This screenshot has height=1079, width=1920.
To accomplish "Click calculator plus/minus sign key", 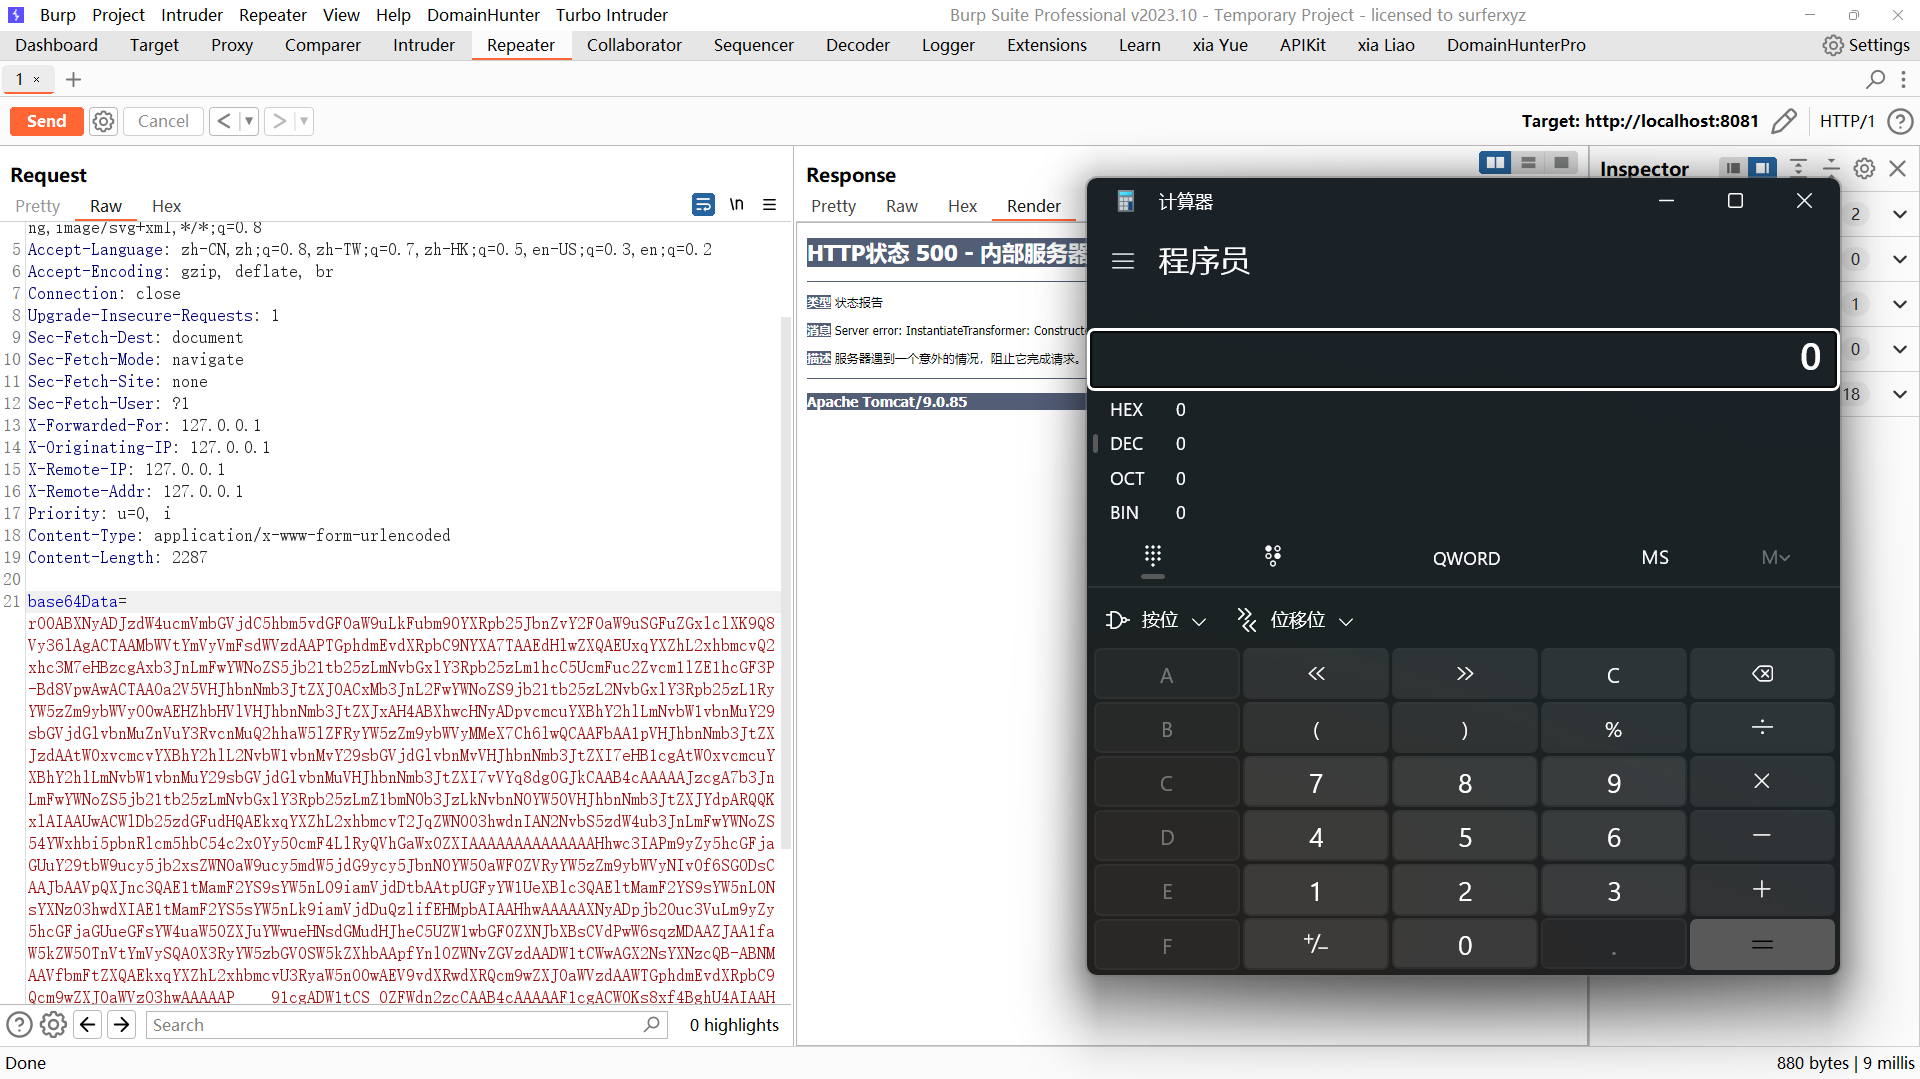I will [1316, 945].
